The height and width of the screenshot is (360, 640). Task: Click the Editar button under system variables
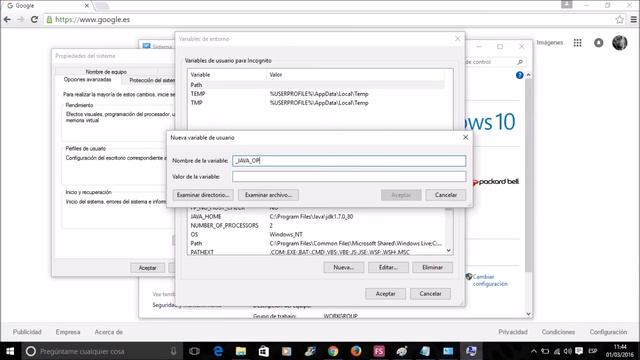pyautogui.click(x=388, y=267)
